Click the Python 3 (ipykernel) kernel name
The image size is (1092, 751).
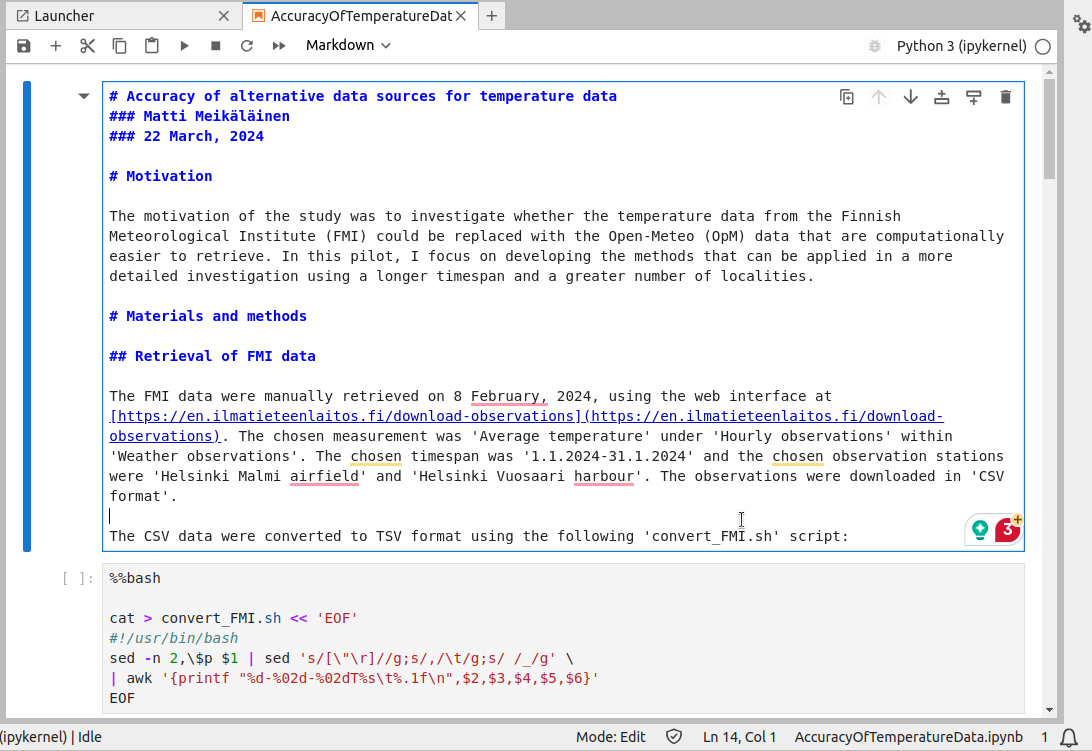pos(961,46)
